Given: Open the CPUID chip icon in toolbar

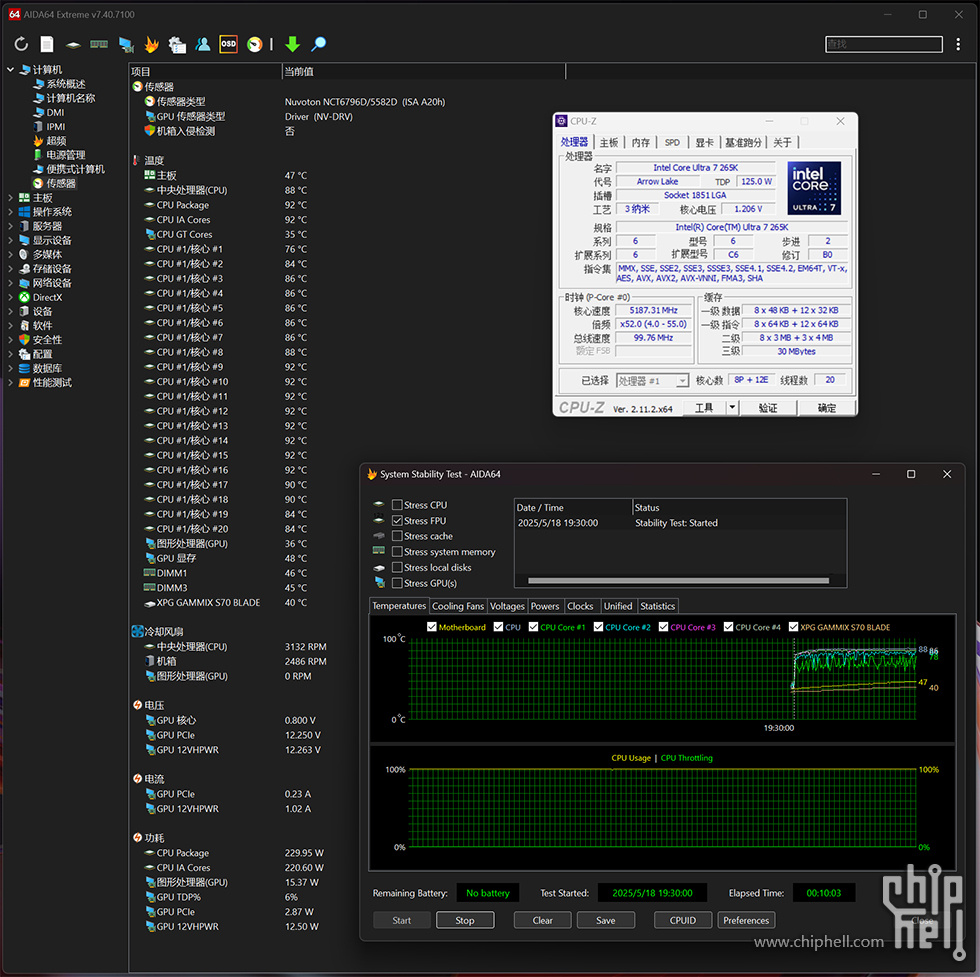Looking at the screenshot, I should tap(73, 45).
